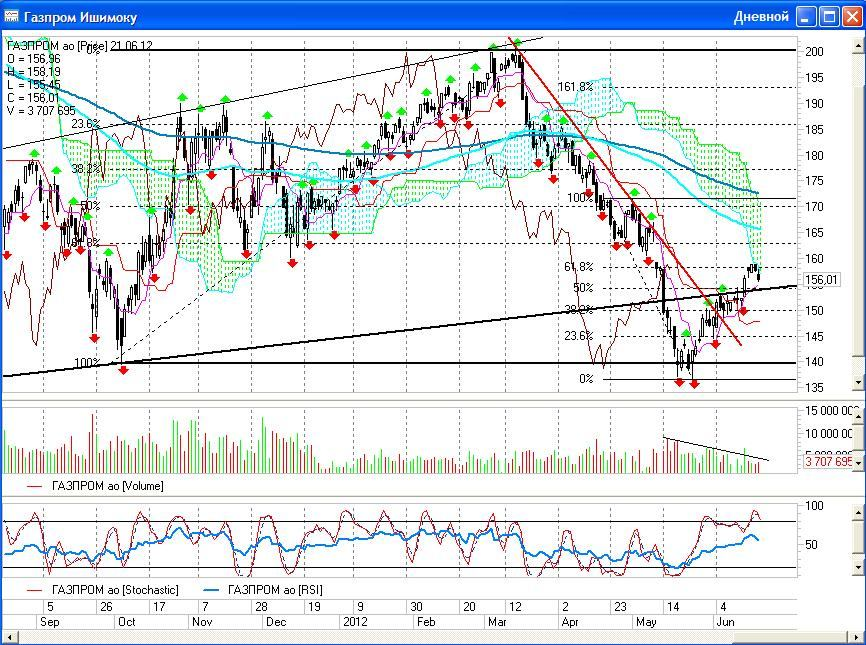Screen dimensions: 866x645
Task: Click the 2012 year marker on time axis
Action: (355, 622)
